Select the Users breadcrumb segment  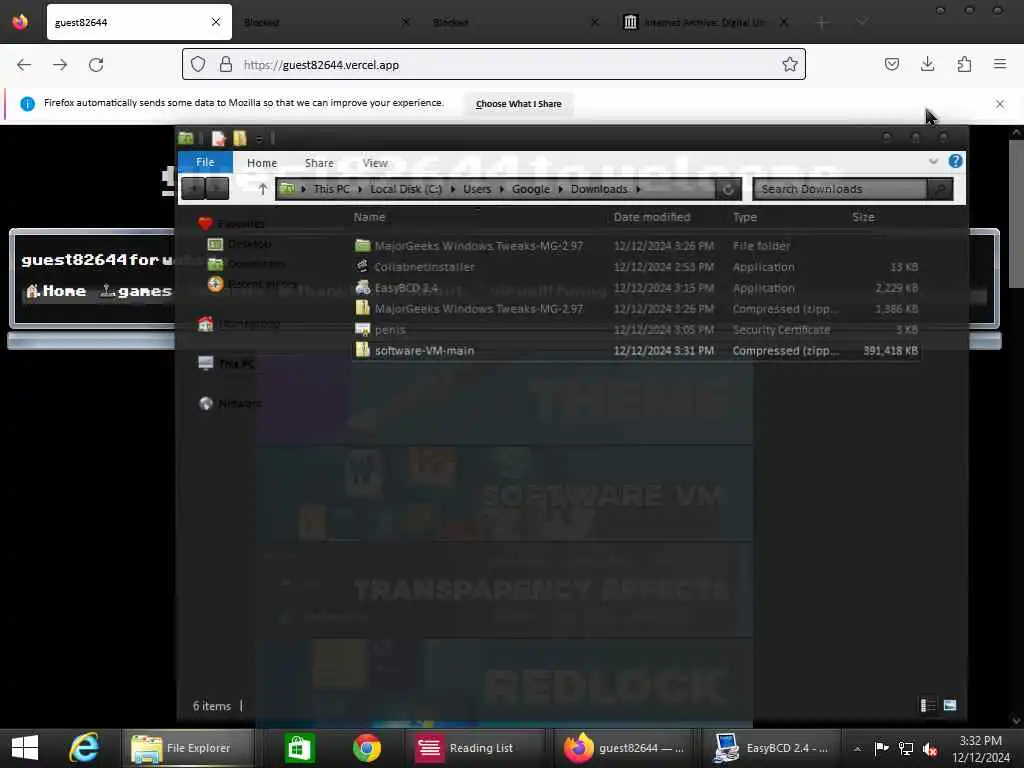477,189
